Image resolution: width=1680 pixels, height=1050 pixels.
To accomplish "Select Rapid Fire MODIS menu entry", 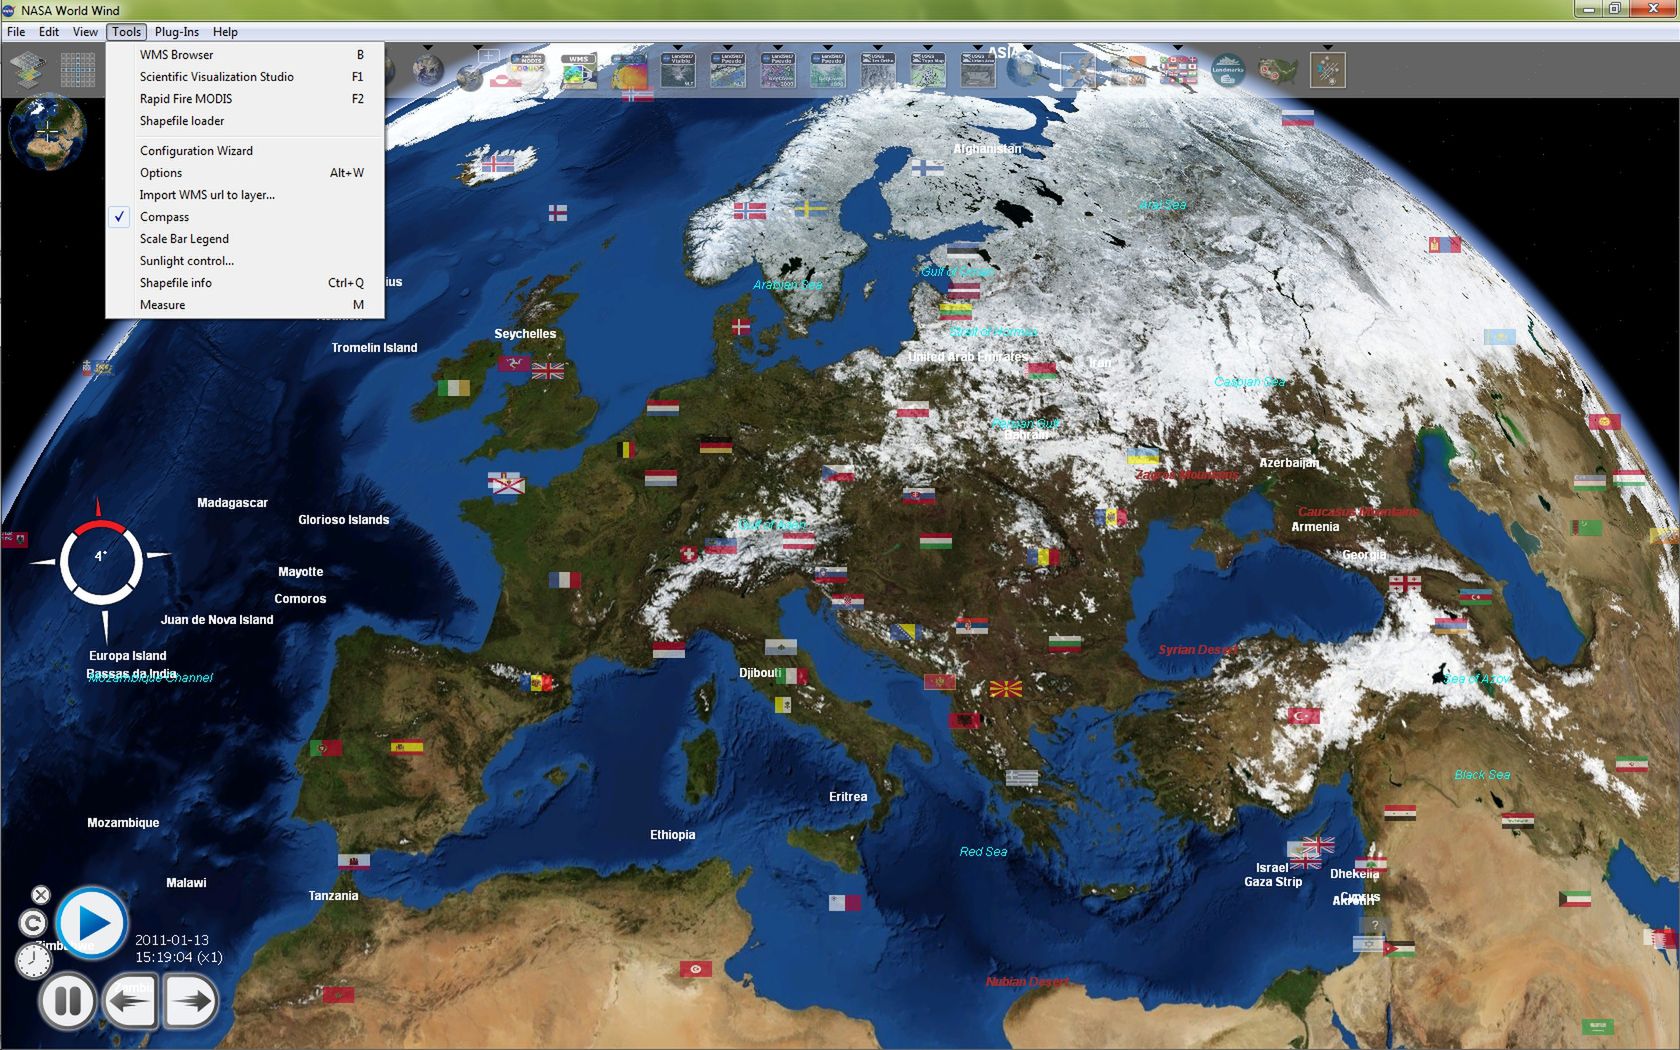I will point(245,99).
